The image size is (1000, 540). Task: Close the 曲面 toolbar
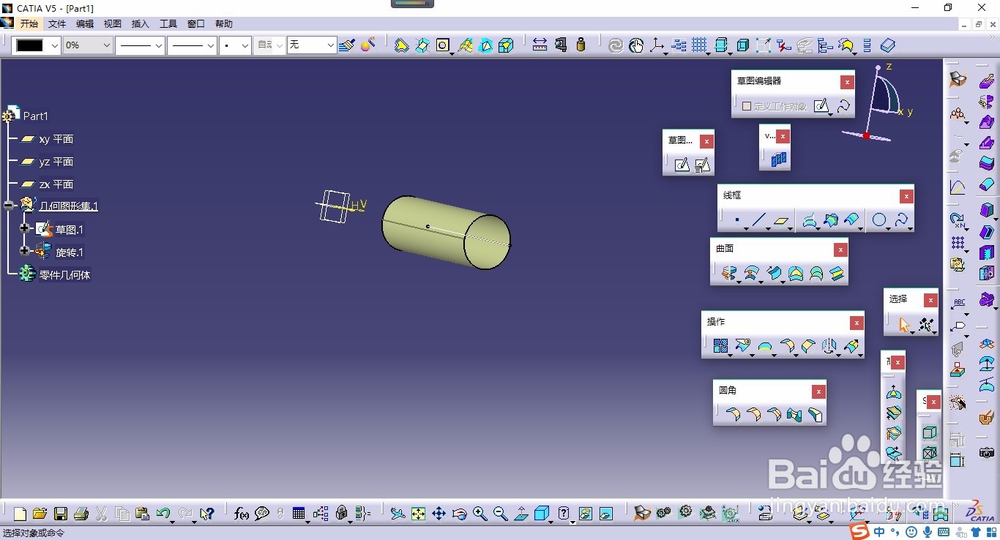click(841, 250)
